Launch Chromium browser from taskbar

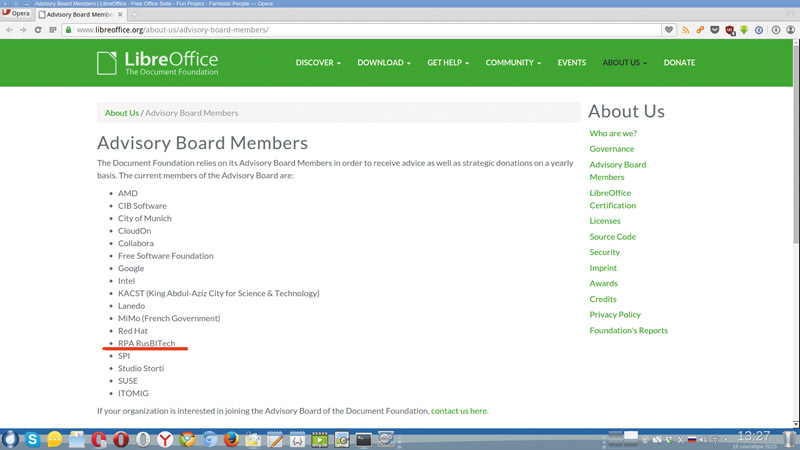(x=209, y=439)
